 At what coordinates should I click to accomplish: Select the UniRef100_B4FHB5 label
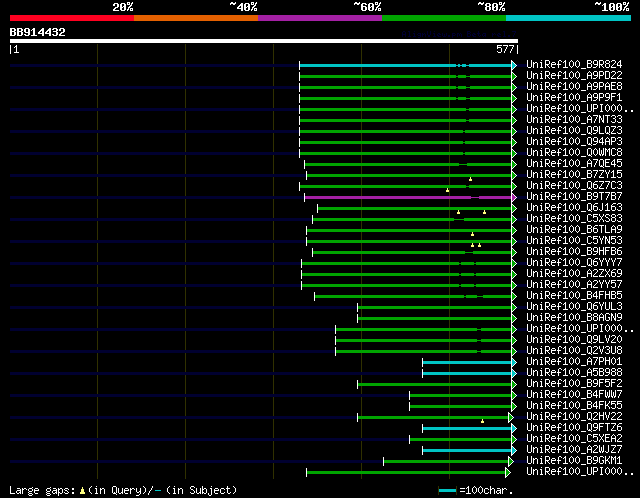click(x=574, y=296)
